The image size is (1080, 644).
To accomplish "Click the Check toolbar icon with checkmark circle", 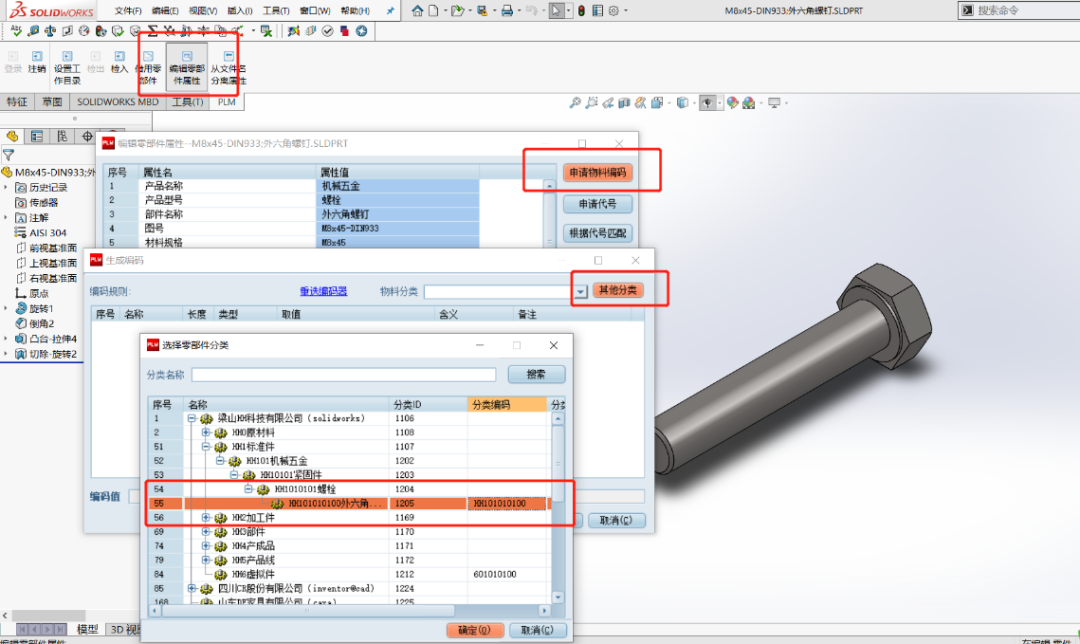I will tap(327, 31).
